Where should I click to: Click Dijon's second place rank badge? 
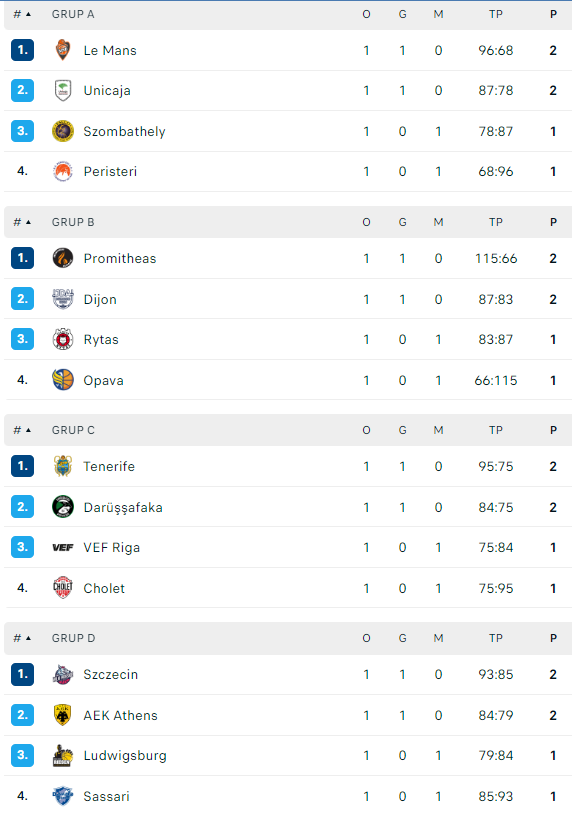tap(22, 299)
